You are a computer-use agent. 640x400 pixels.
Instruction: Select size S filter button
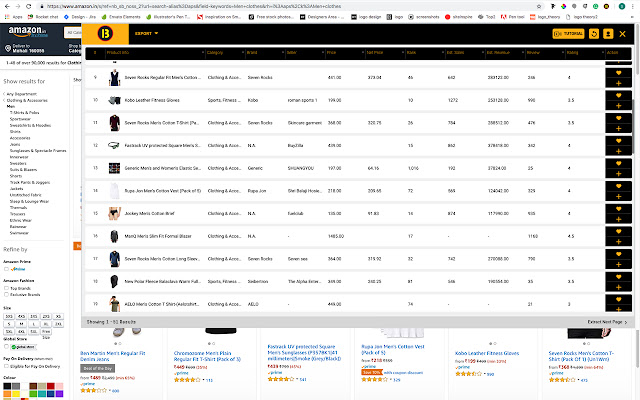[x=9, y=324]
